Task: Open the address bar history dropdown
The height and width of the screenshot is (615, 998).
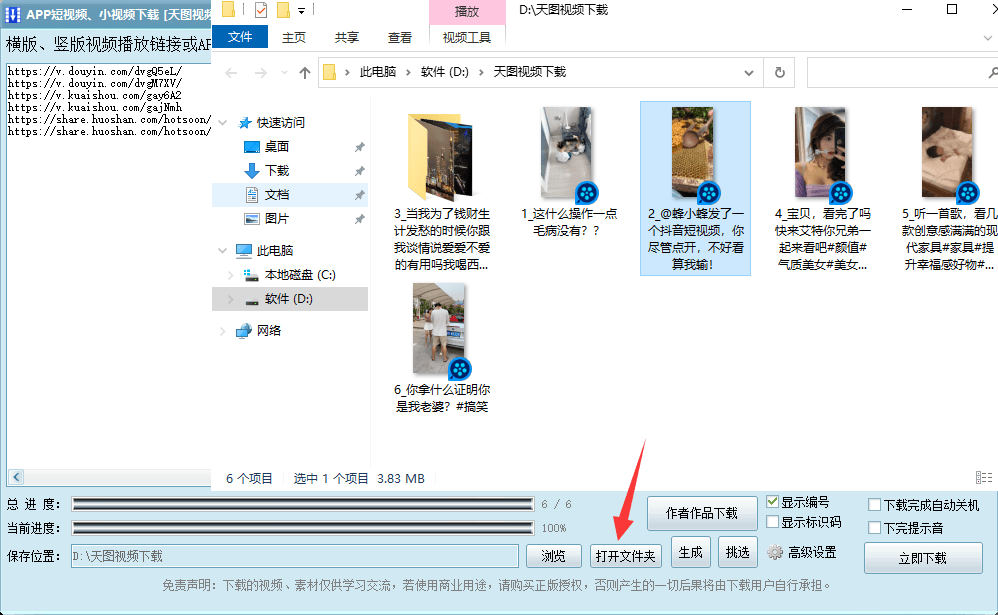Action: tap(748, 72)
